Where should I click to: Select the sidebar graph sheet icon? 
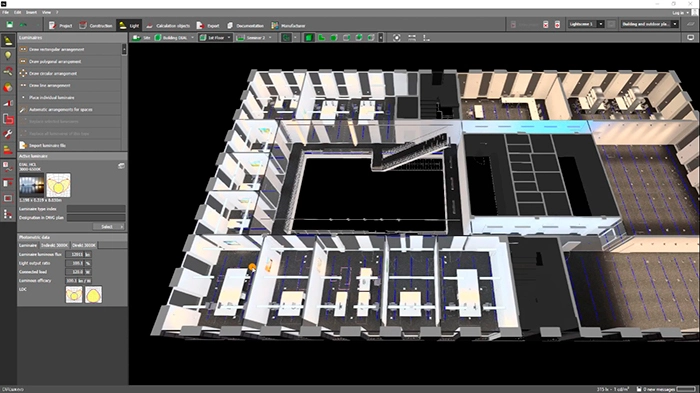point(8,167)
